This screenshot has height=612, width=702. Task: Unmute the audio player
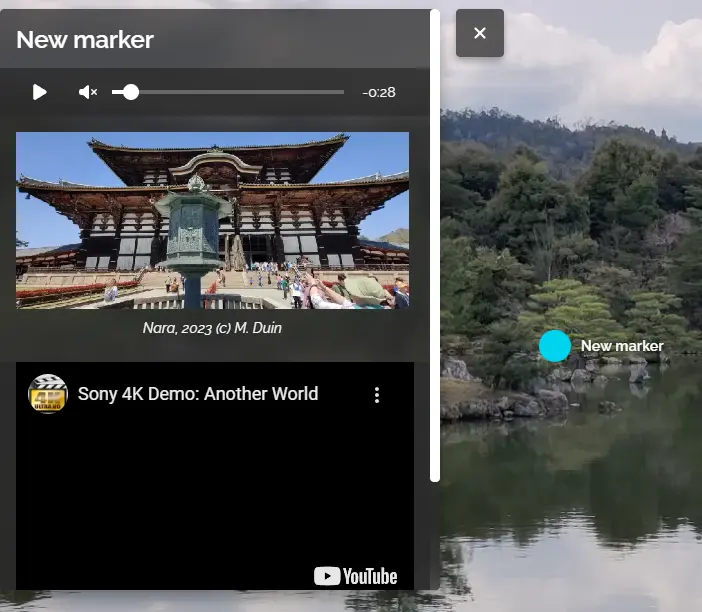point(88,92)
